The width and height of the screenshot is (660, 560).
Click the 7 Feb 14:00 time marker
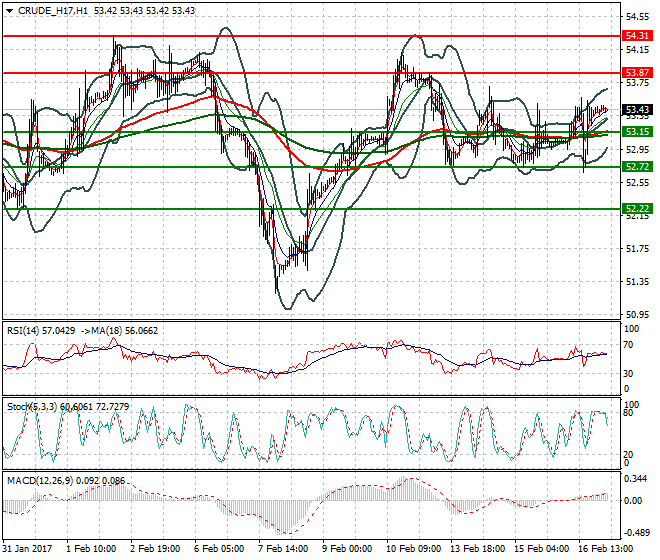285,549
